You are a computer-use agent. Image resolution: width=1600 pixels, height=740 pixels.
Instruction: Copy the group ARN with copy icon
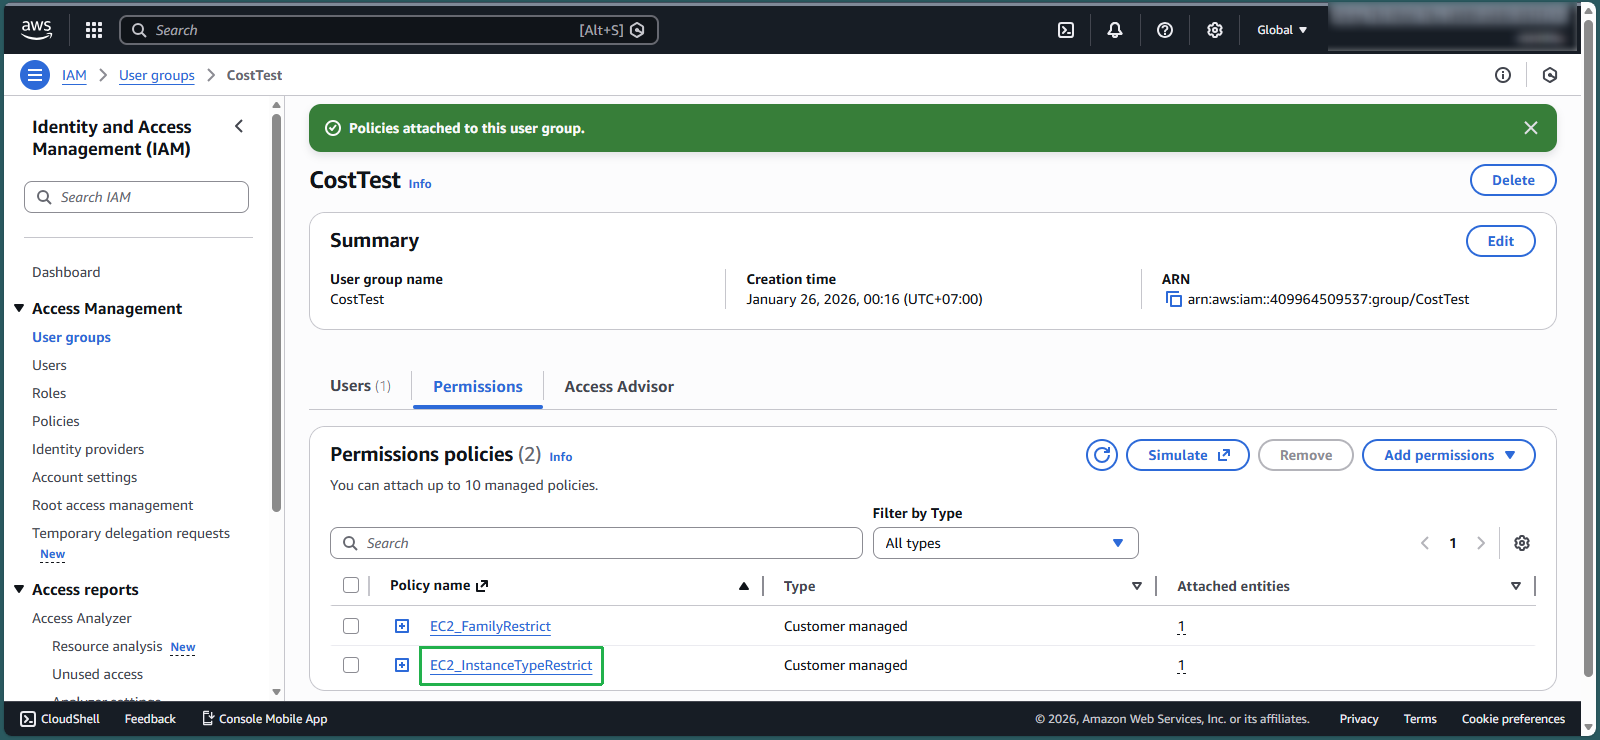[x=1174, y=300]
